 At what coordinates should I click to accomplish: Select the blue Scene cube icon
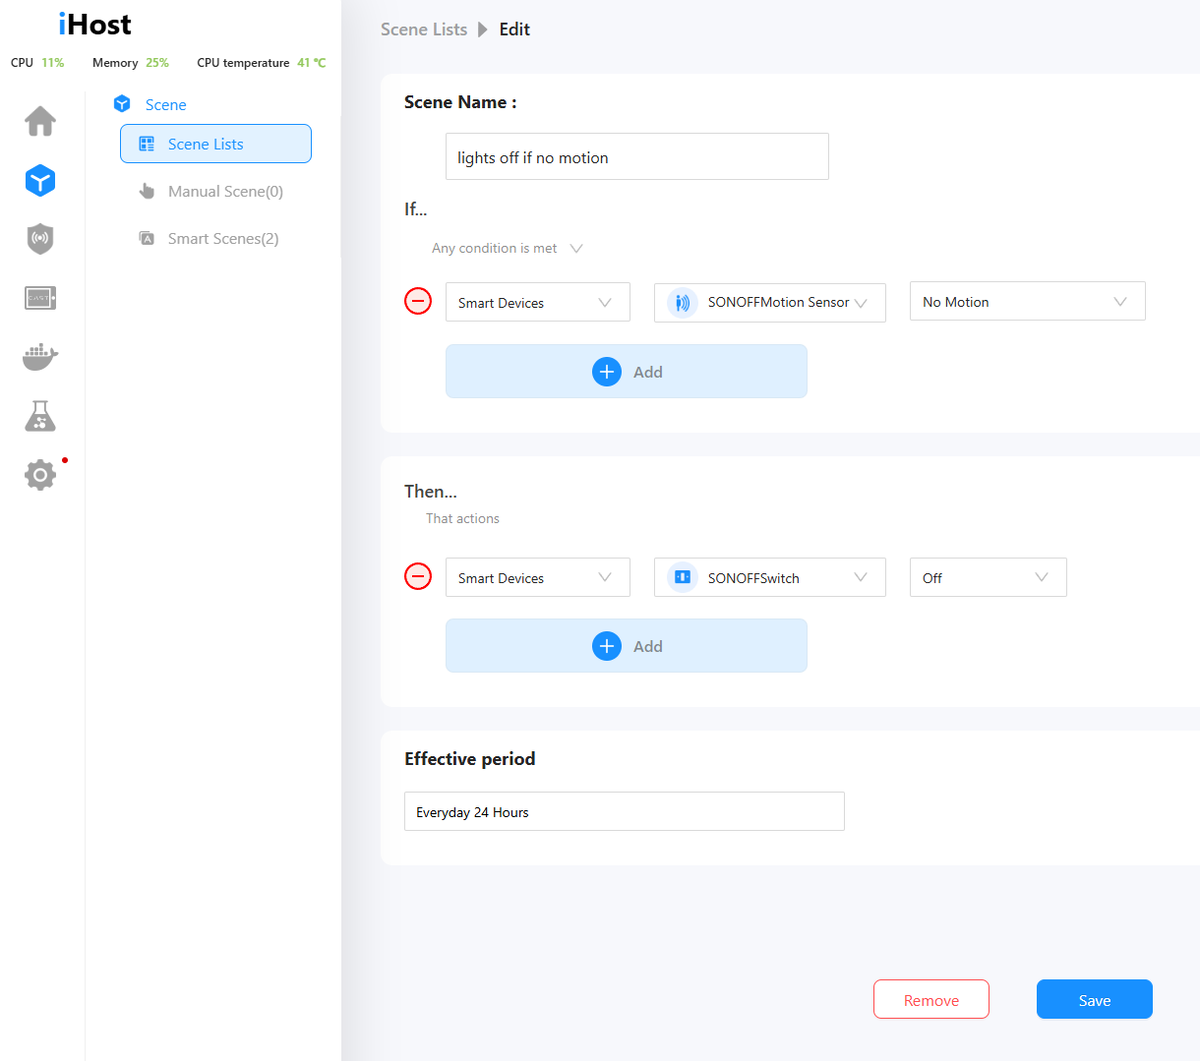(x=39, y=181)
